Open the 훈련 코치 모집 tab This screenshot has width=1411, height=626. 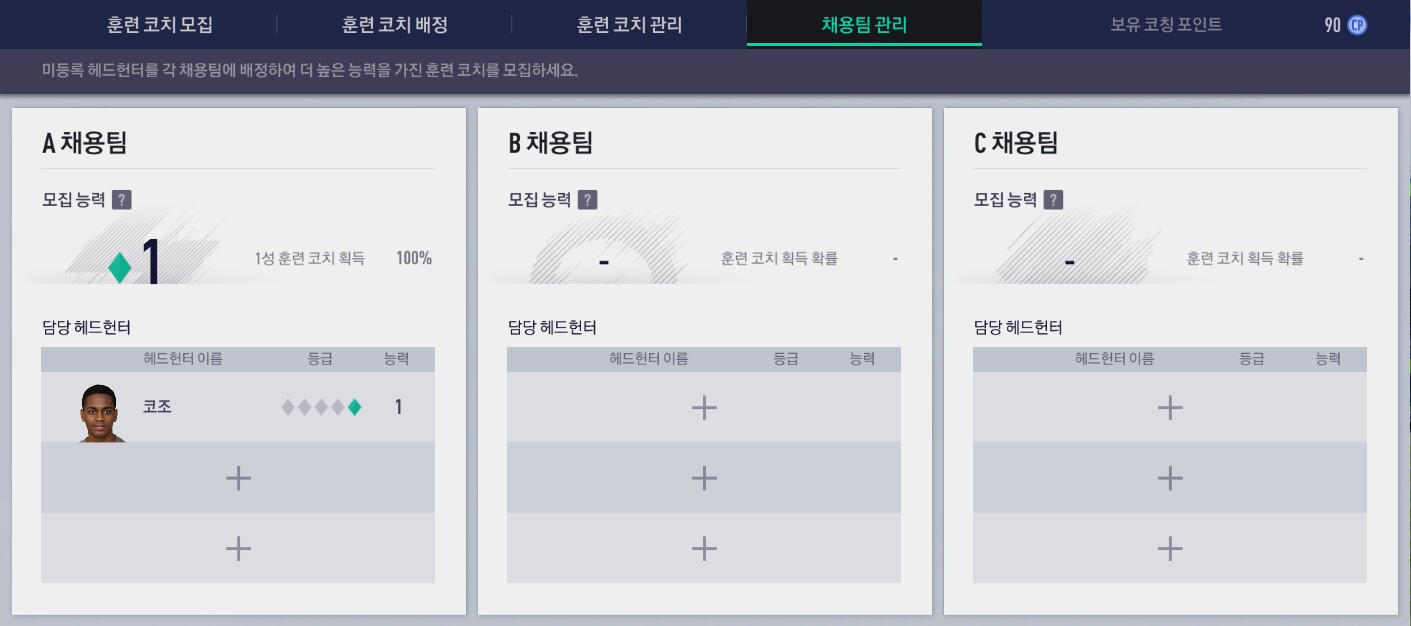160,25
